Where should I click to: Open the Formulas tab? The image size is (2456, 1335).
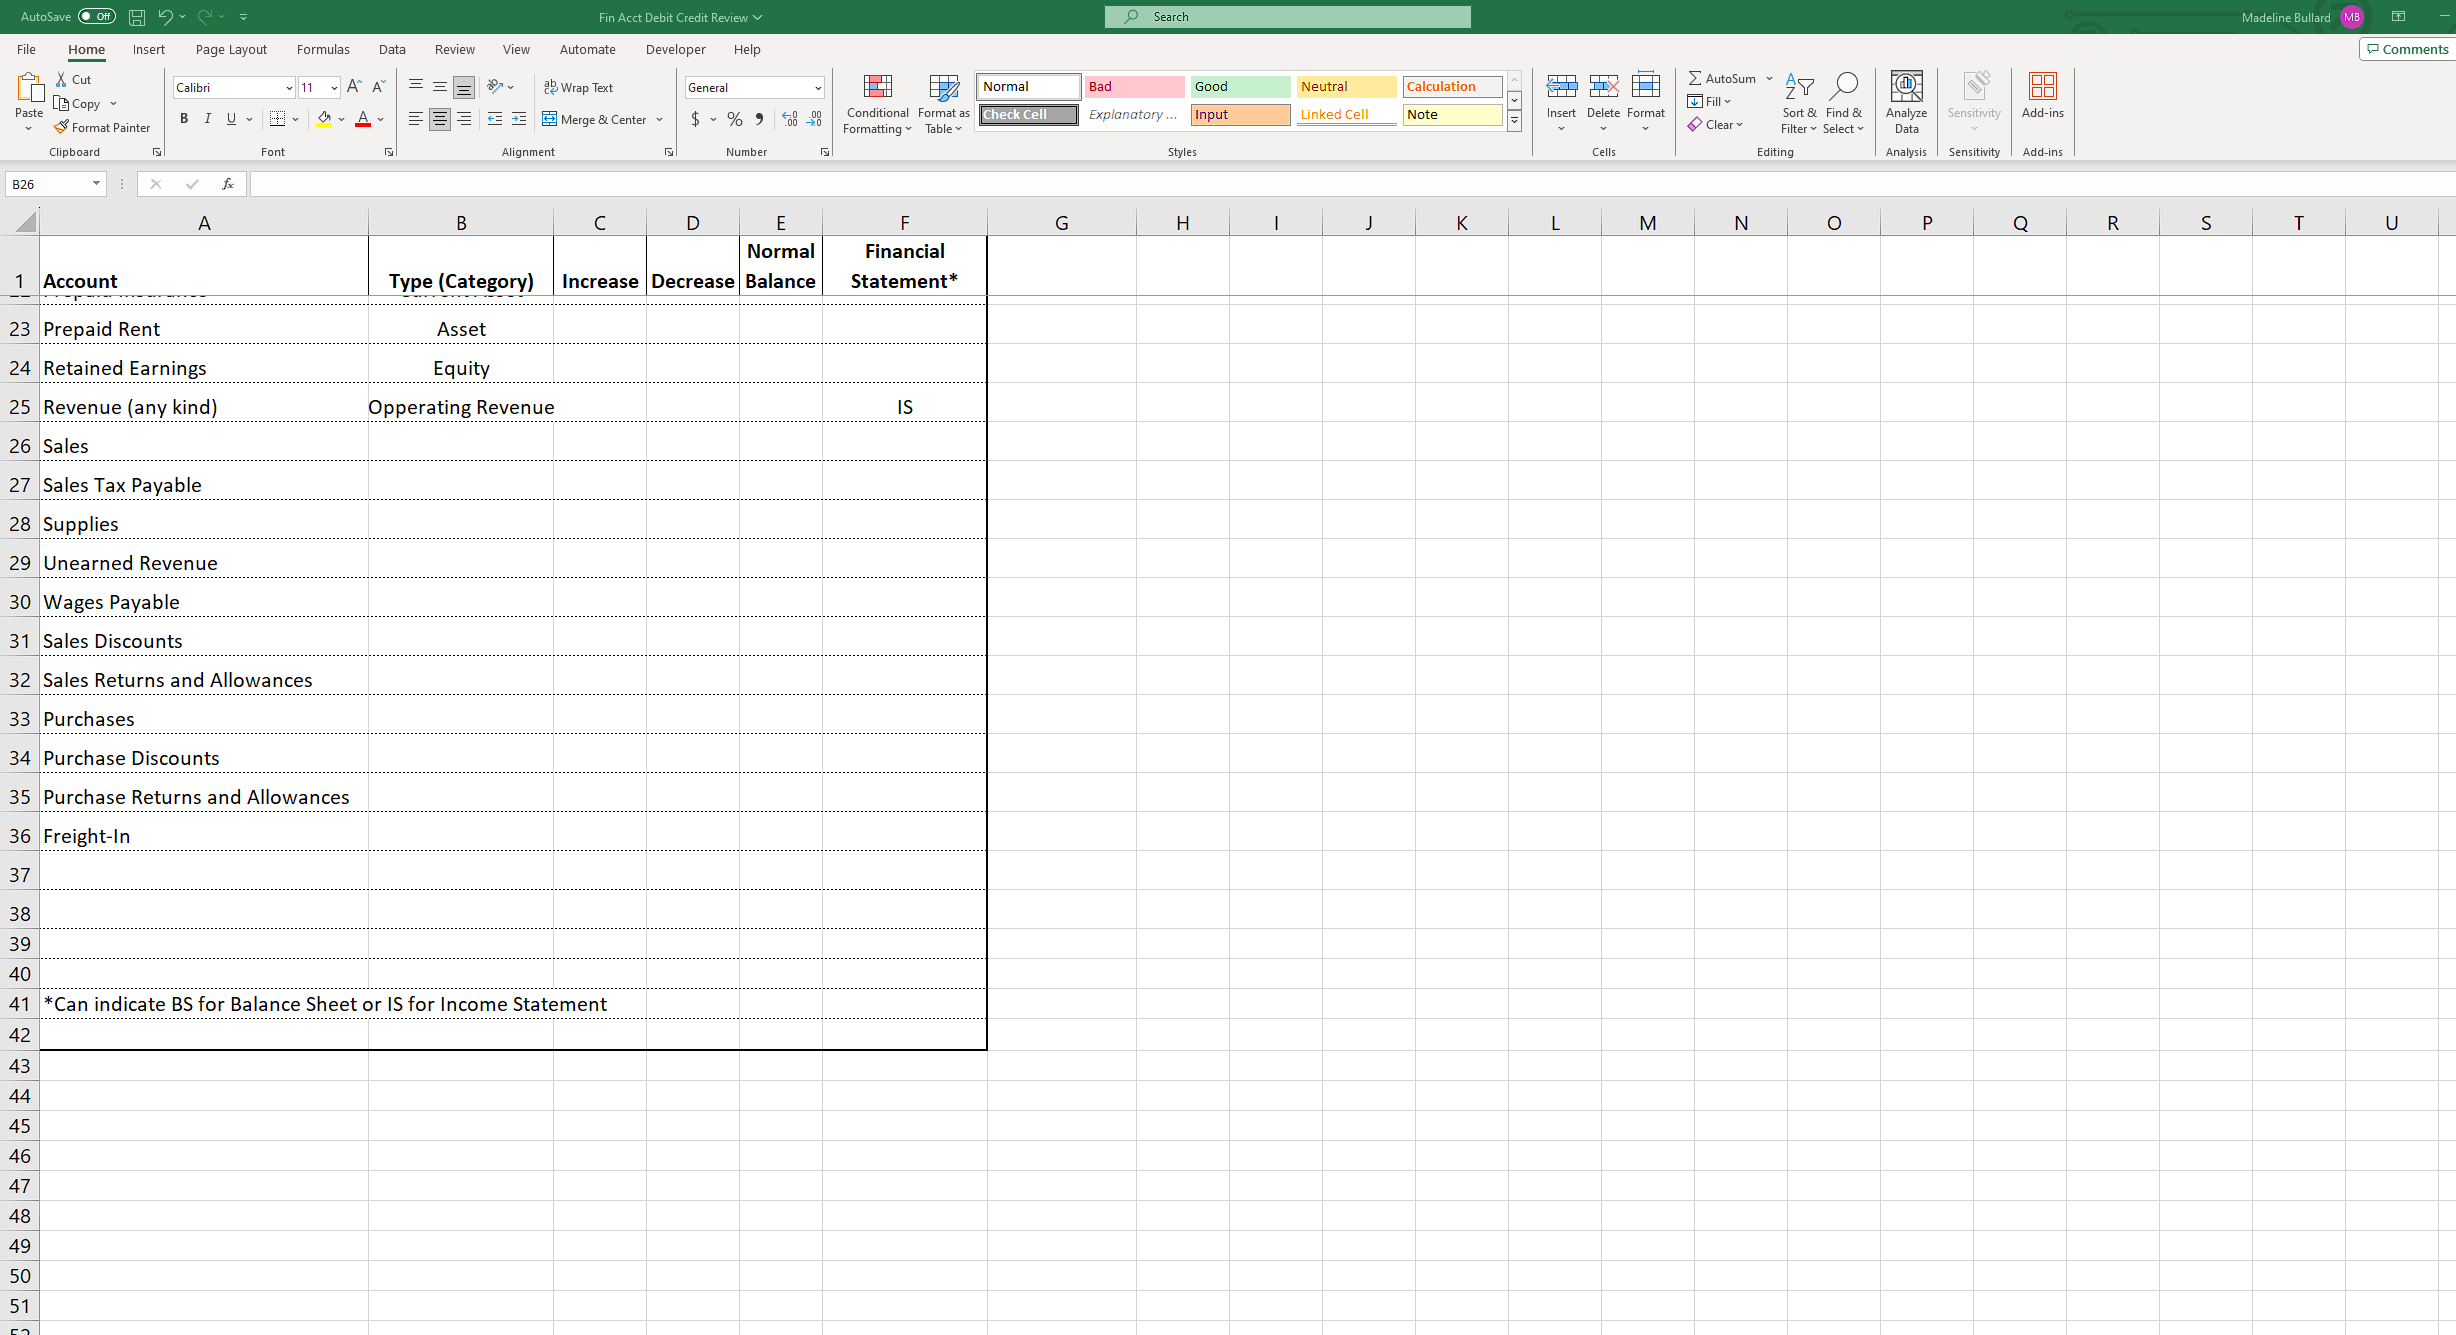[x=323, y=49]
